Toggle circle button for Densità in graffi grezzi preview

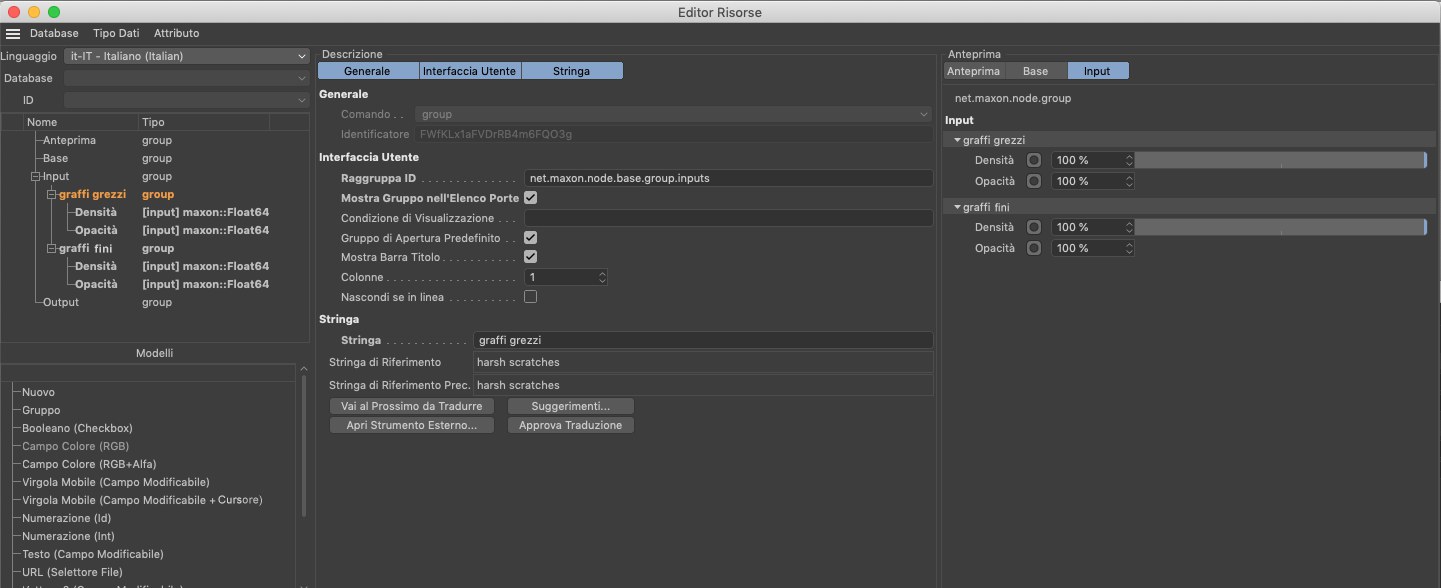[1034, 160]
